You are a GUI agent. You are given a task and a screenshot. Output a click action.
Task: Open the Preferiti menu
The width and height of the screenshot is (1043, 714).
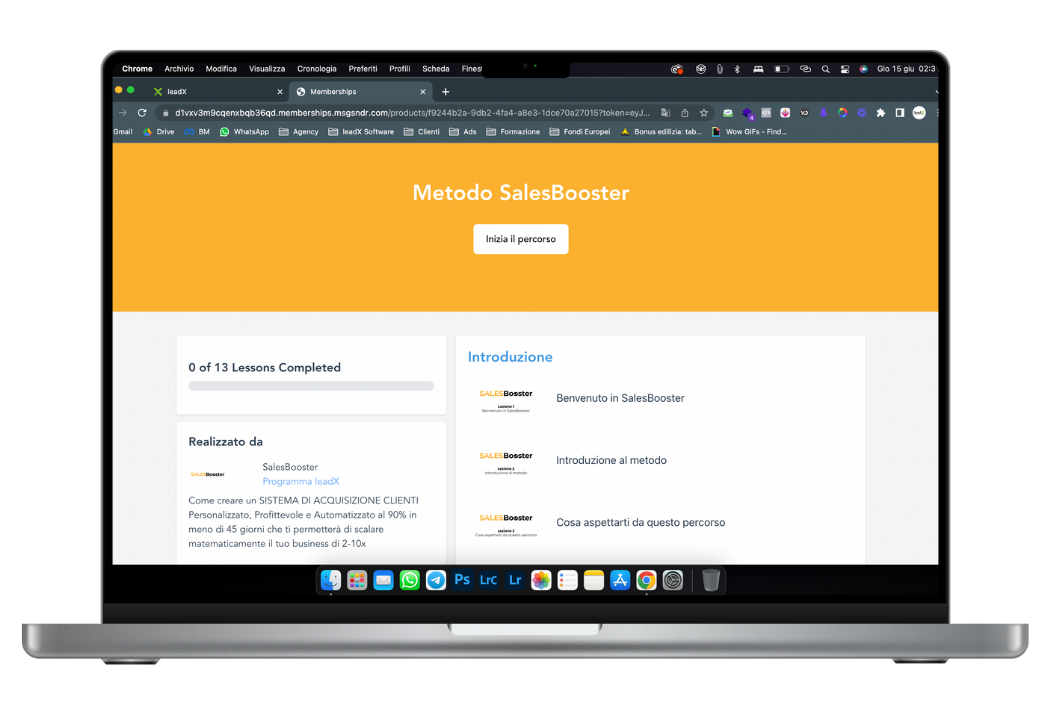point(363,69)
